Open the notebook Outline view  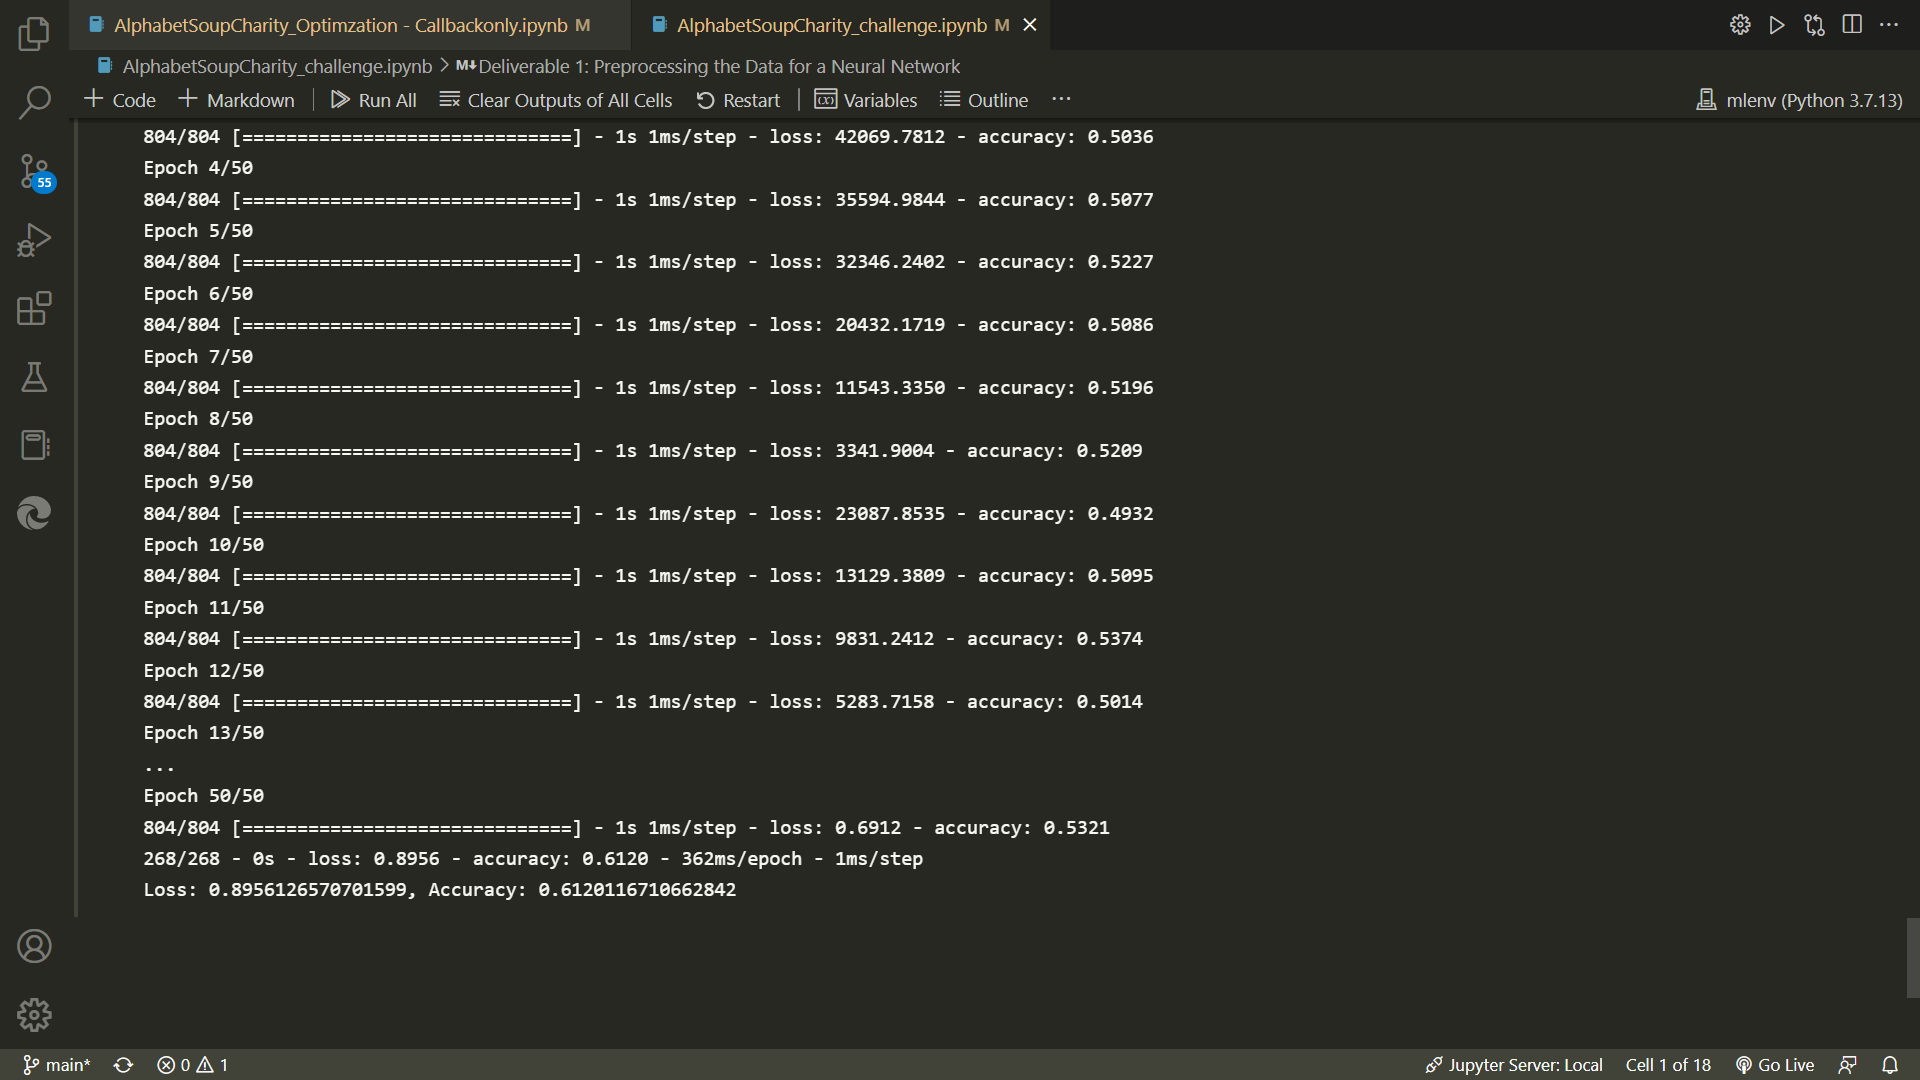(983, 99)
